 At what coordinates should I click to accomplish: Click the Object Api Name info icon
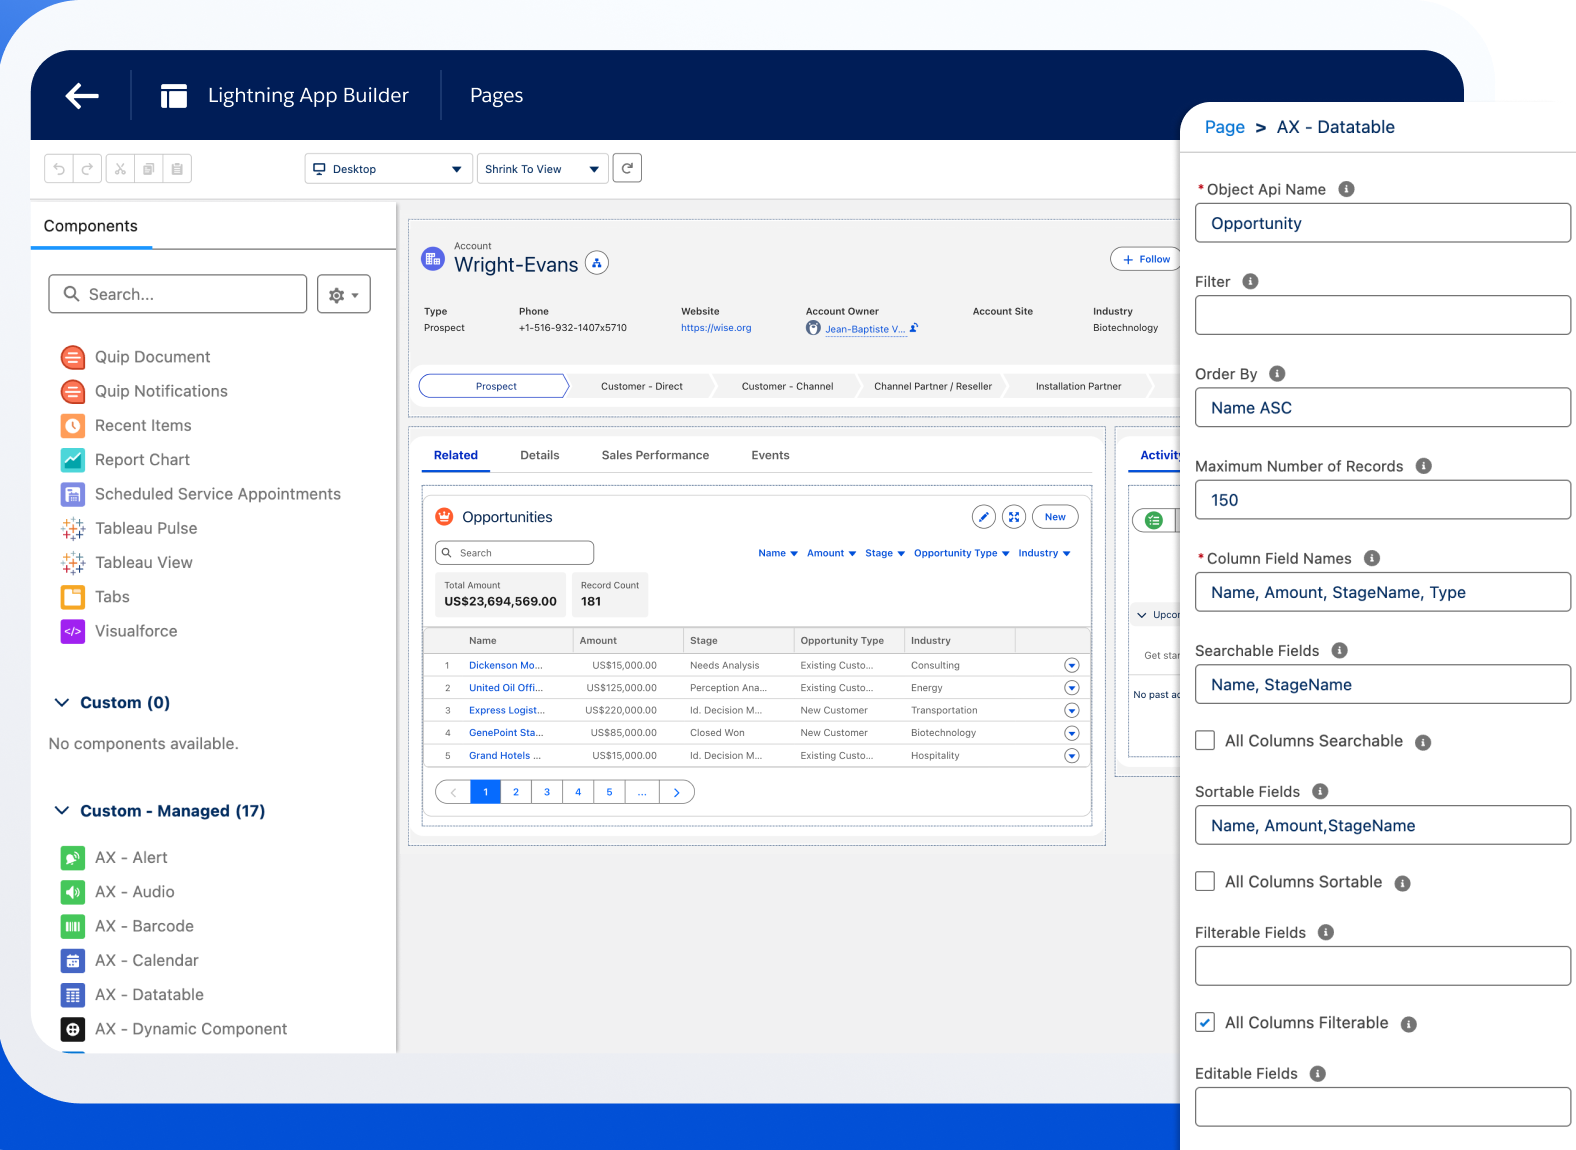[1346, 189]
